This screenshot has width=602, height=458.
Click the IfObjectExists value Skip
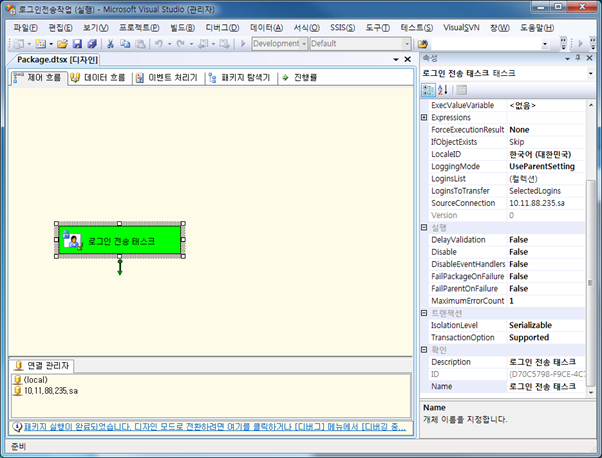(516, 142)
